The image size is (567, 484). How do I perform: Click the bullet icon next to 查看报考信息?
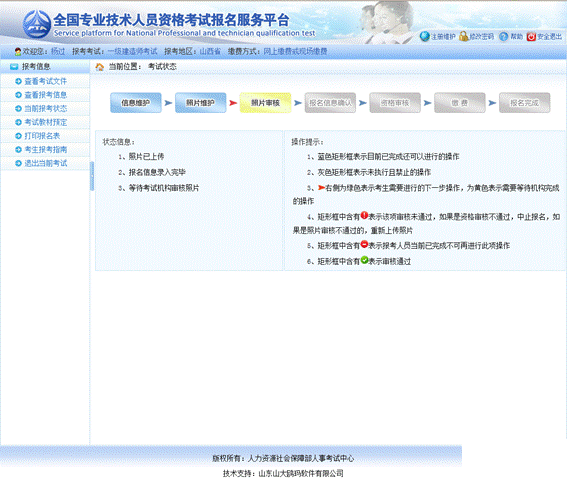pyautogui.click(x=18, y=95)
